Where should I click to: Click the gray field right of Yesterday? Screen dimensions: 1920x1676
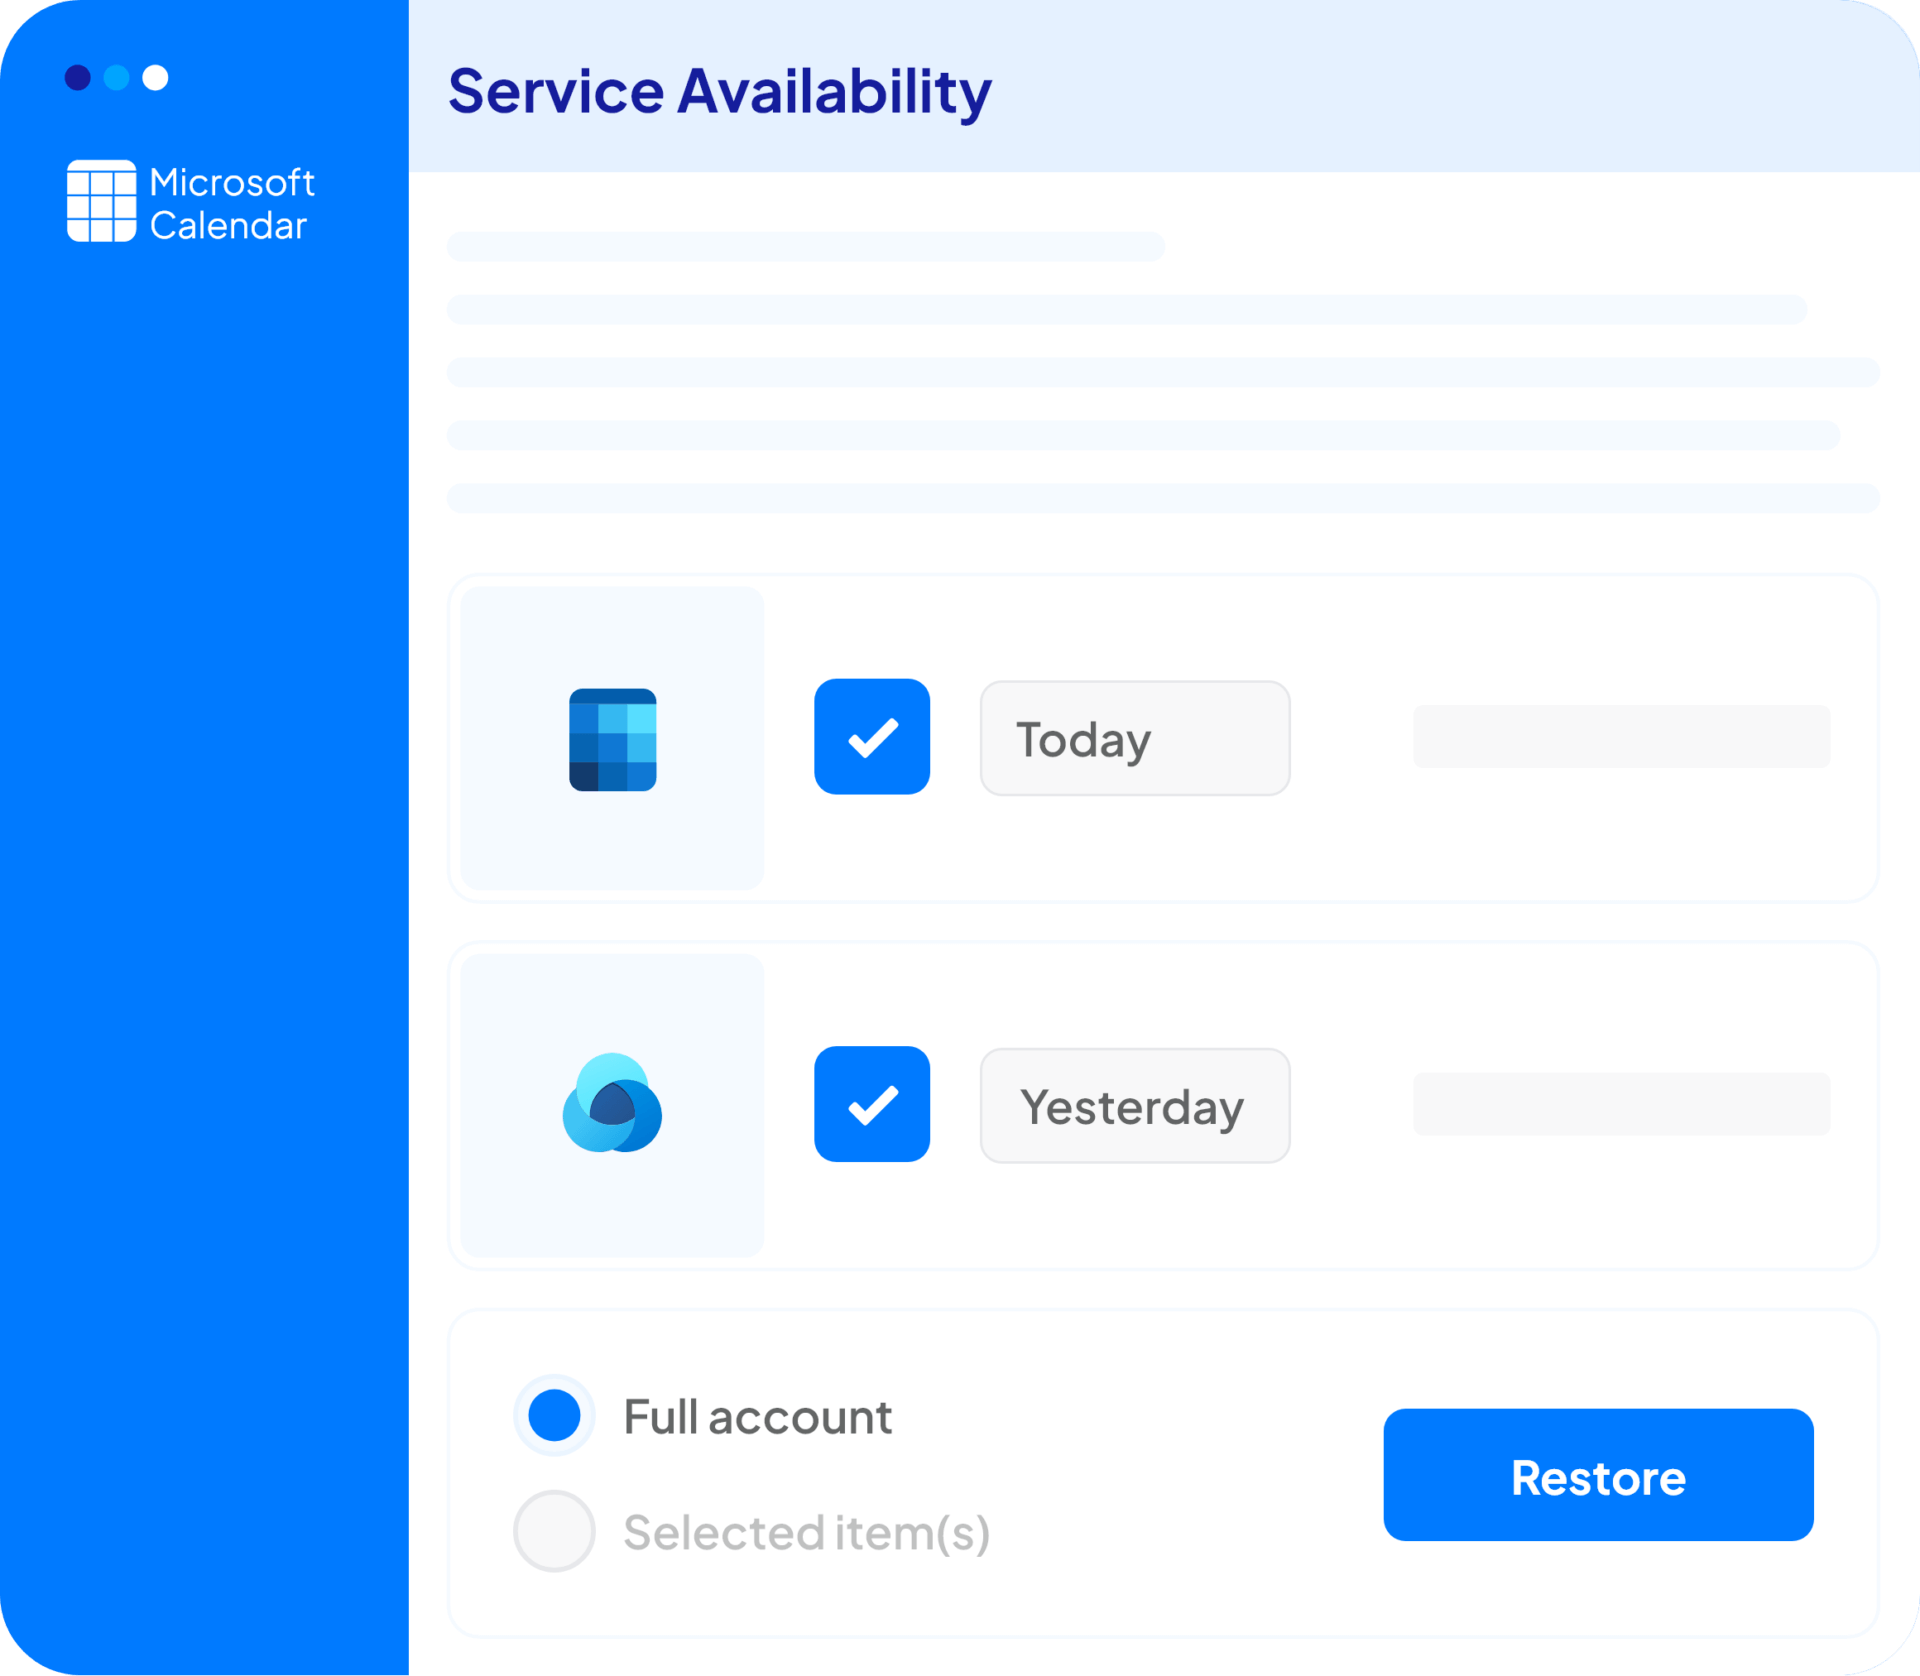(x=1620, y=1104)
